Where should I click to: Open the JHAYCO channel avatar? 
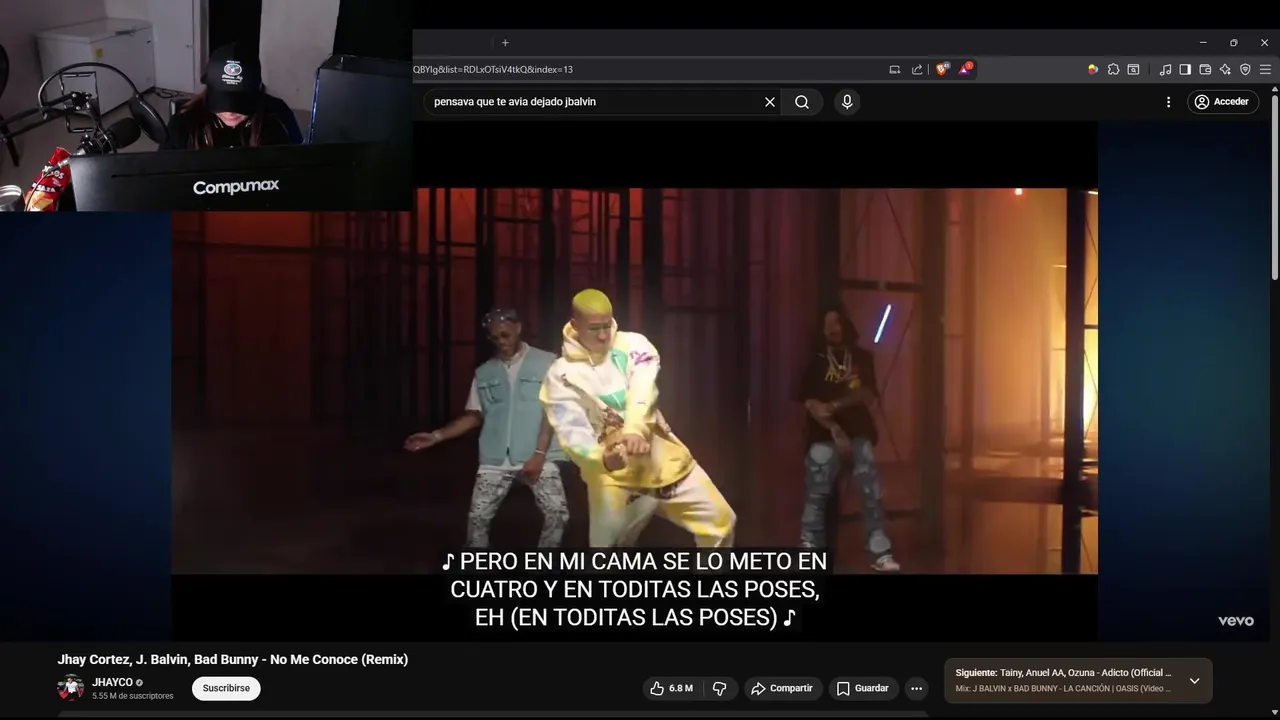70,688
